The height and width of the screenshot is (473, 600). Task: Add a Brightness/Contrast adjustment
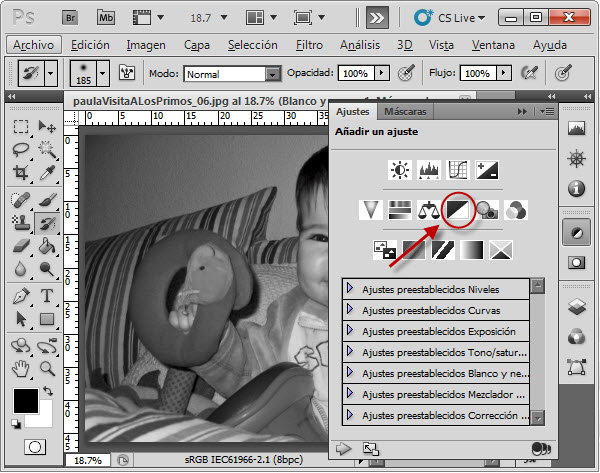400,170
